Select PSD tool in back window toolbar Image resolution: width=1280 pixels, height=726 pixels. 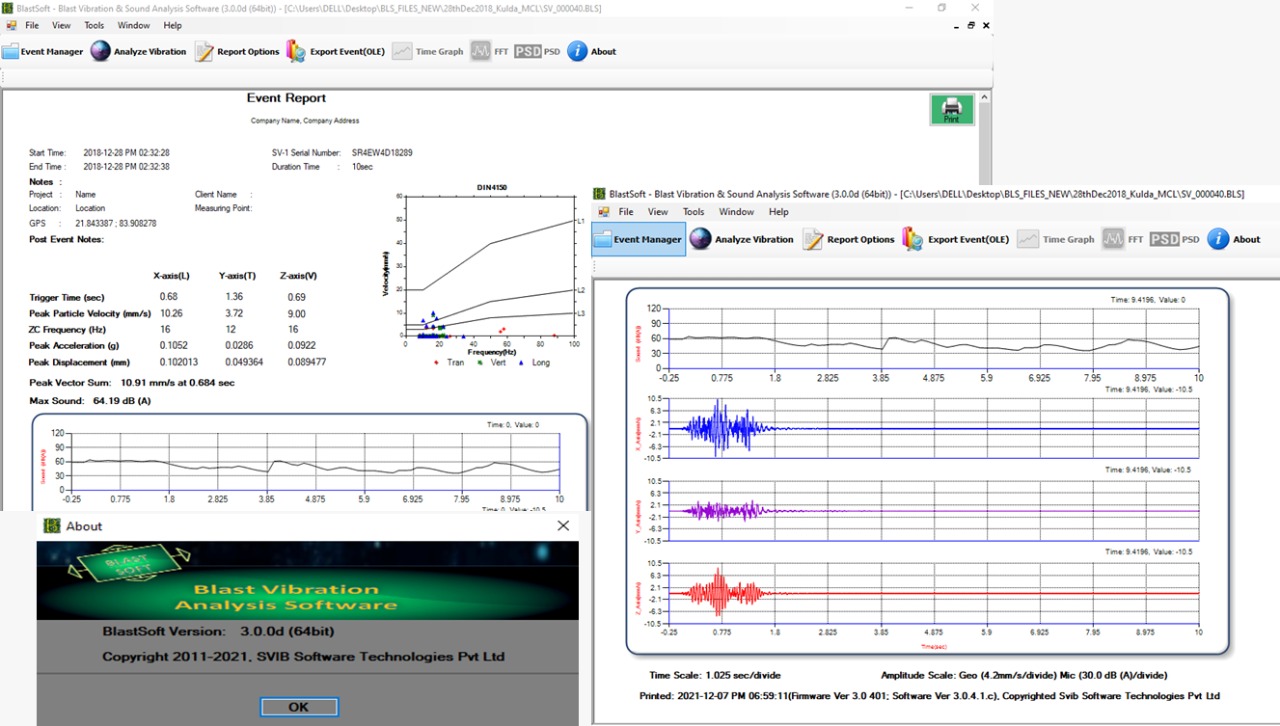(538, 51)
